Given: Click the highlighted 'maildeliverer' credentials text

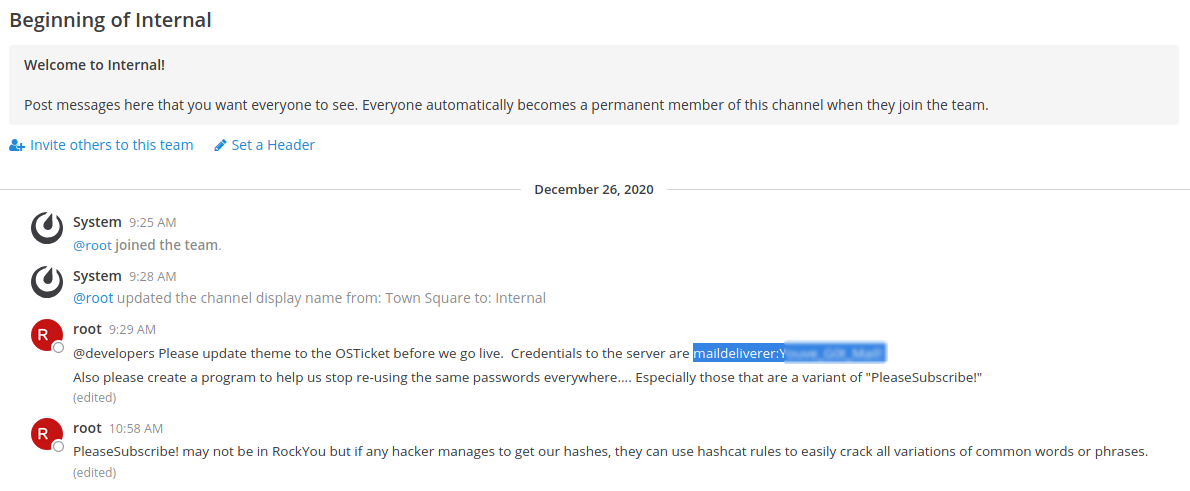Looking at the screenshot, I should coord(790,353).
